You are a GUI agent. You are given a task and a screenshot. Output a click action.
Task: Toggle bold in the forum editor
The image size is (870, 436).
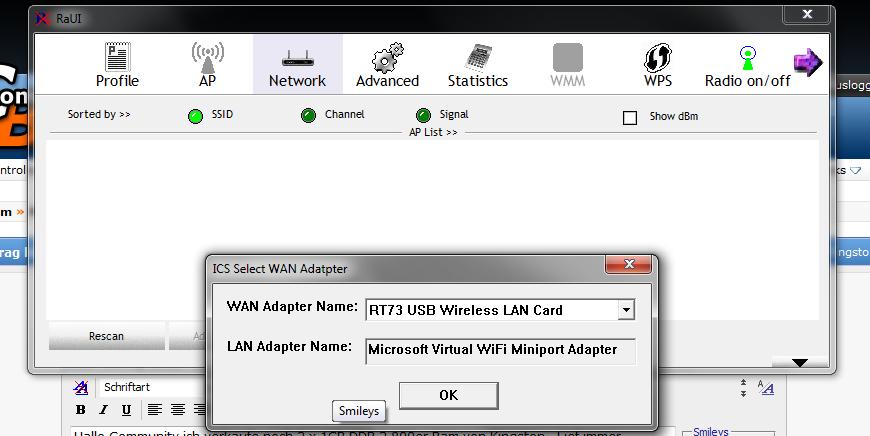80,410
